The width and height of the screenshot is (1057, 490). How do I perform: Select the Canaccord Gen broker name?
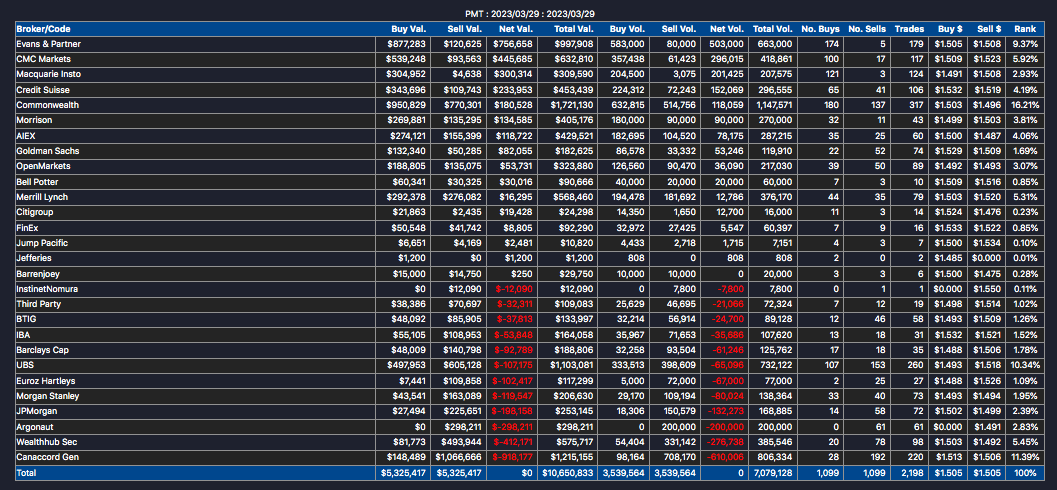coord(47,458)
